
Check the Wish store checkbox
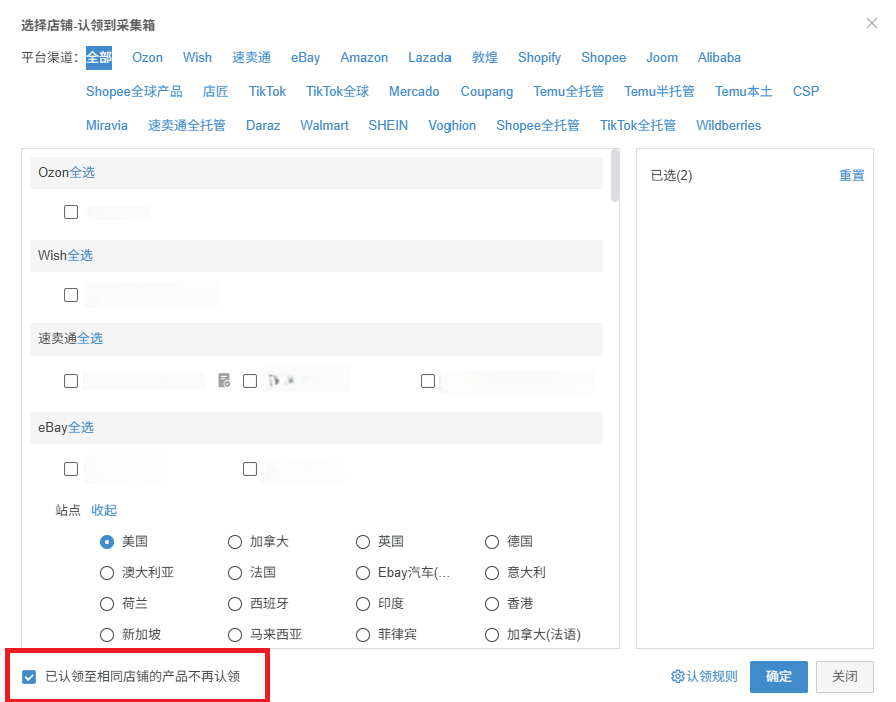tap(70, 294)
